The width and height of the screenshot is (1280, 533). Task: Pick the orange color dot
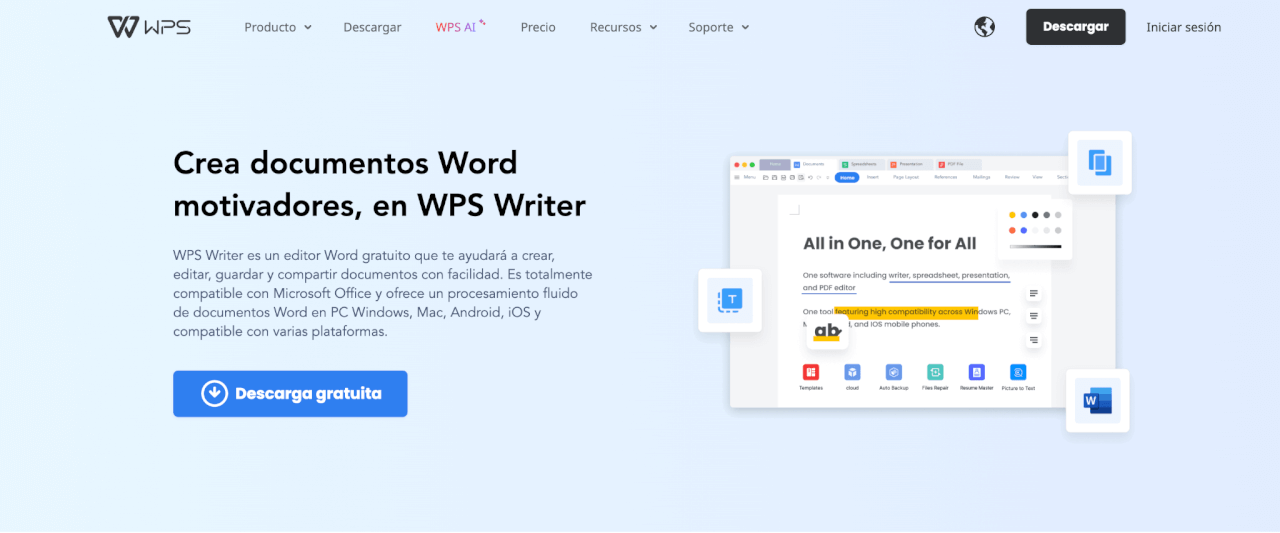coord(1012,230)
